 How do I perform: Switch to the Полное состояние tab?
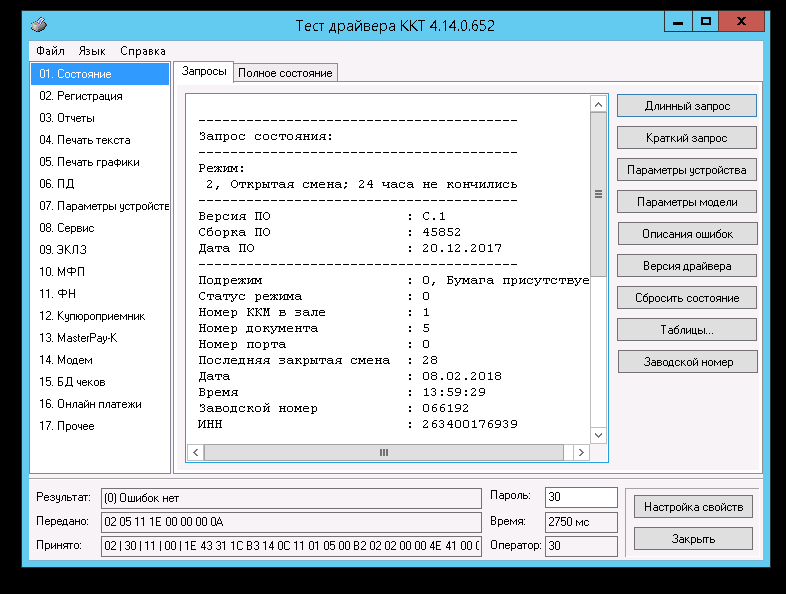tap(285, 73)
